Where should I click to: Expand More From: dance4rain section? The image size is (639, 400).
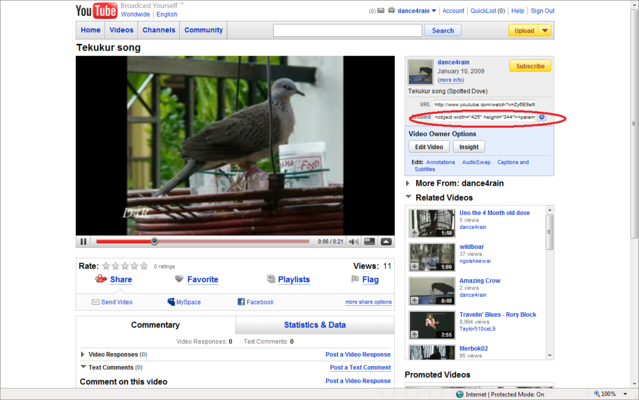(408, 183)
